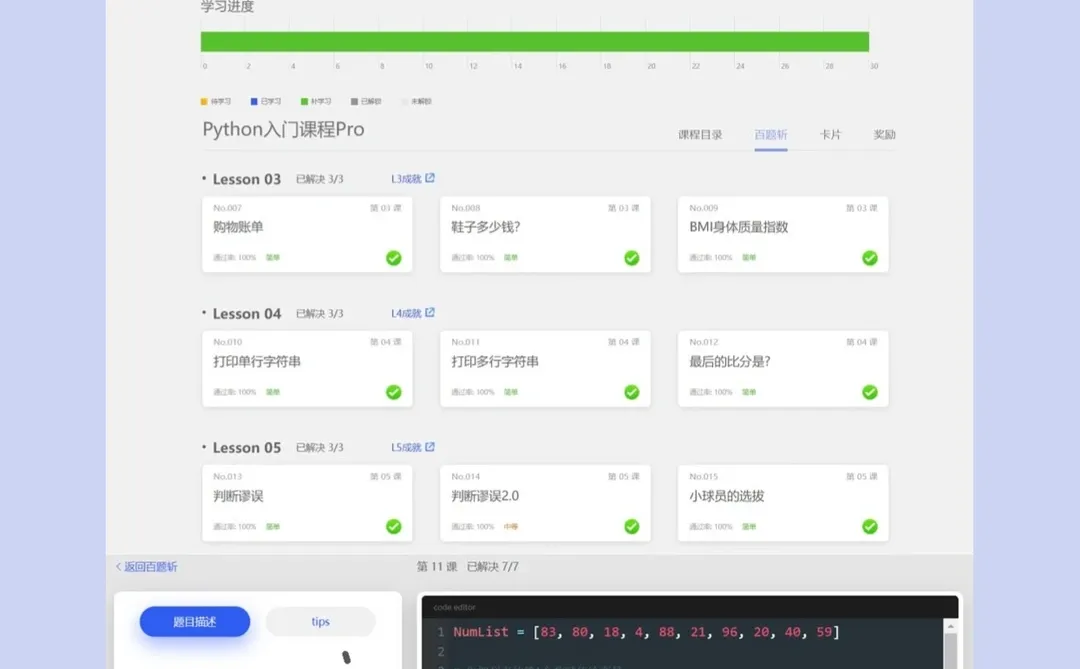Click the green checkmark on 购物账单 card
The width and height of the screenshot is (1080, 669).
pos(393,258)
